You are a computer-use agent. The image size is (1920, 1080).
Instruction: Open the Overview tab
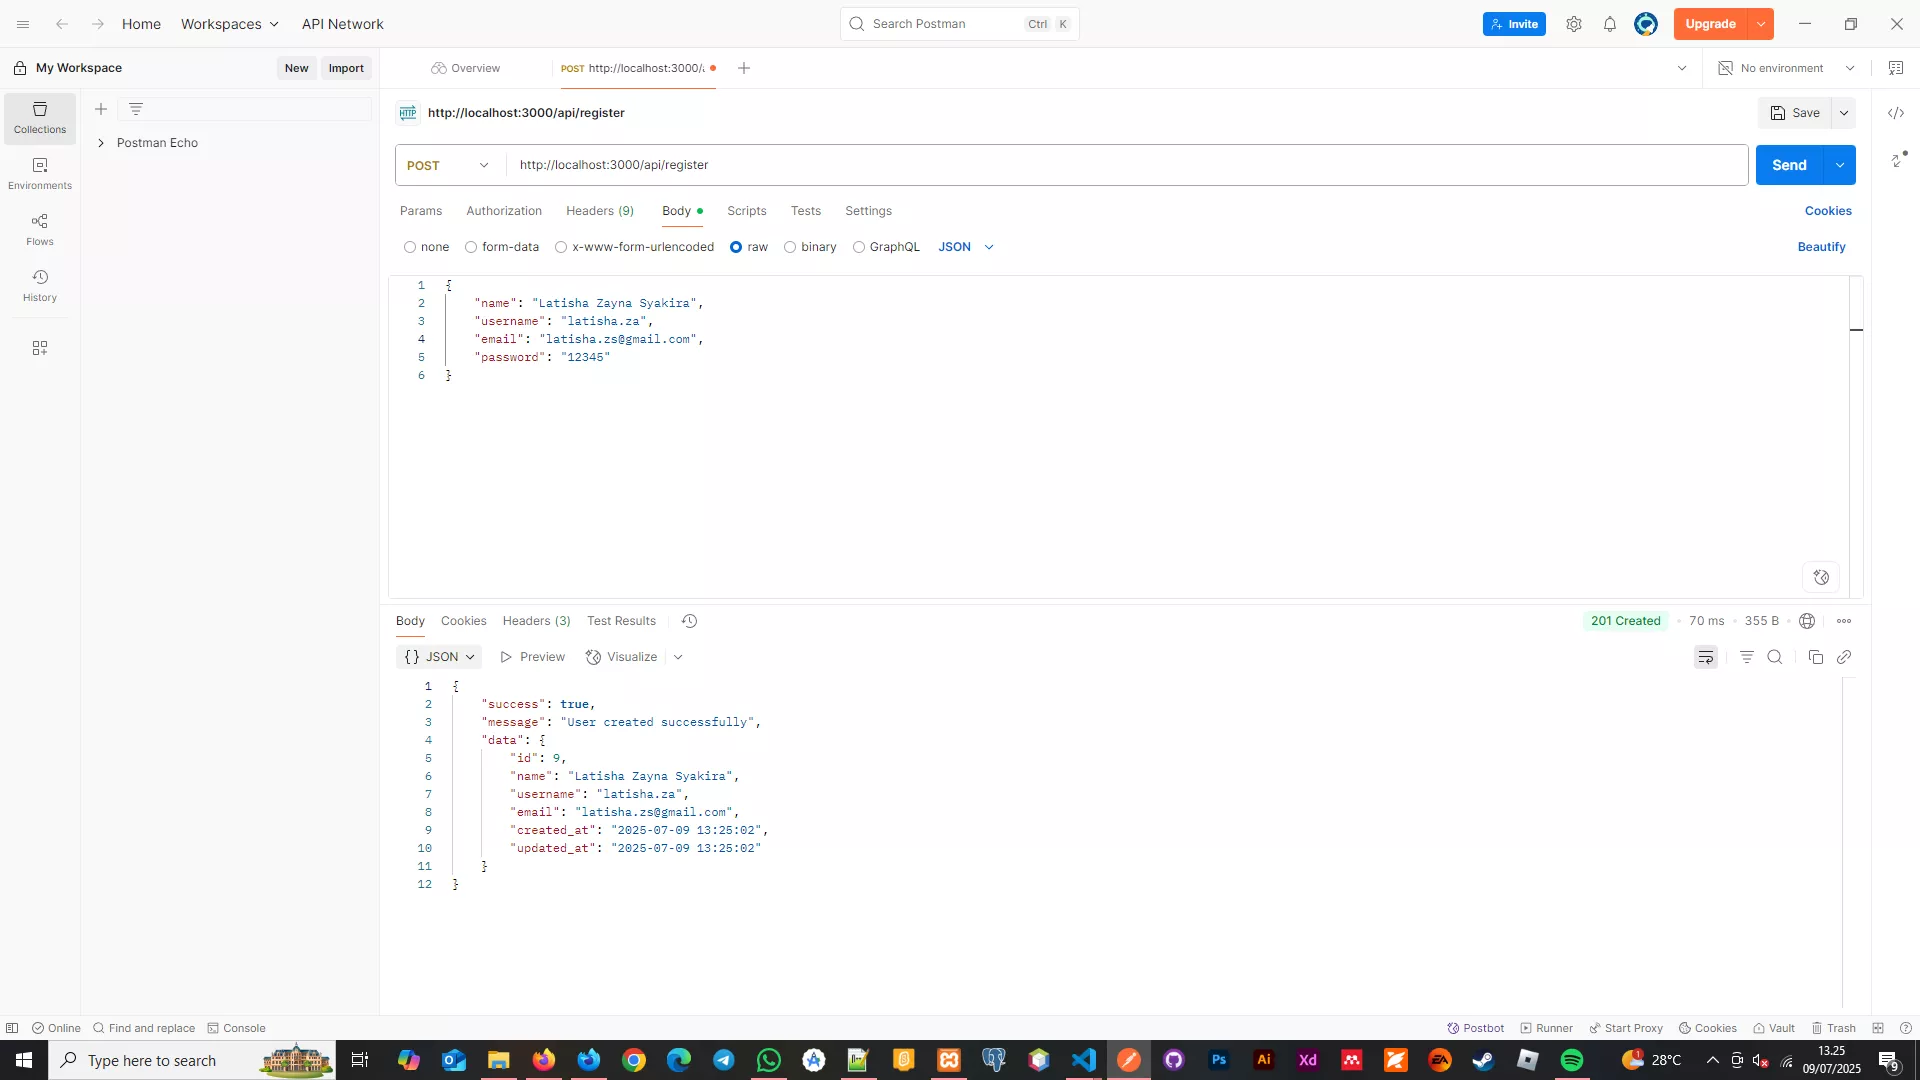coord(466,68)
